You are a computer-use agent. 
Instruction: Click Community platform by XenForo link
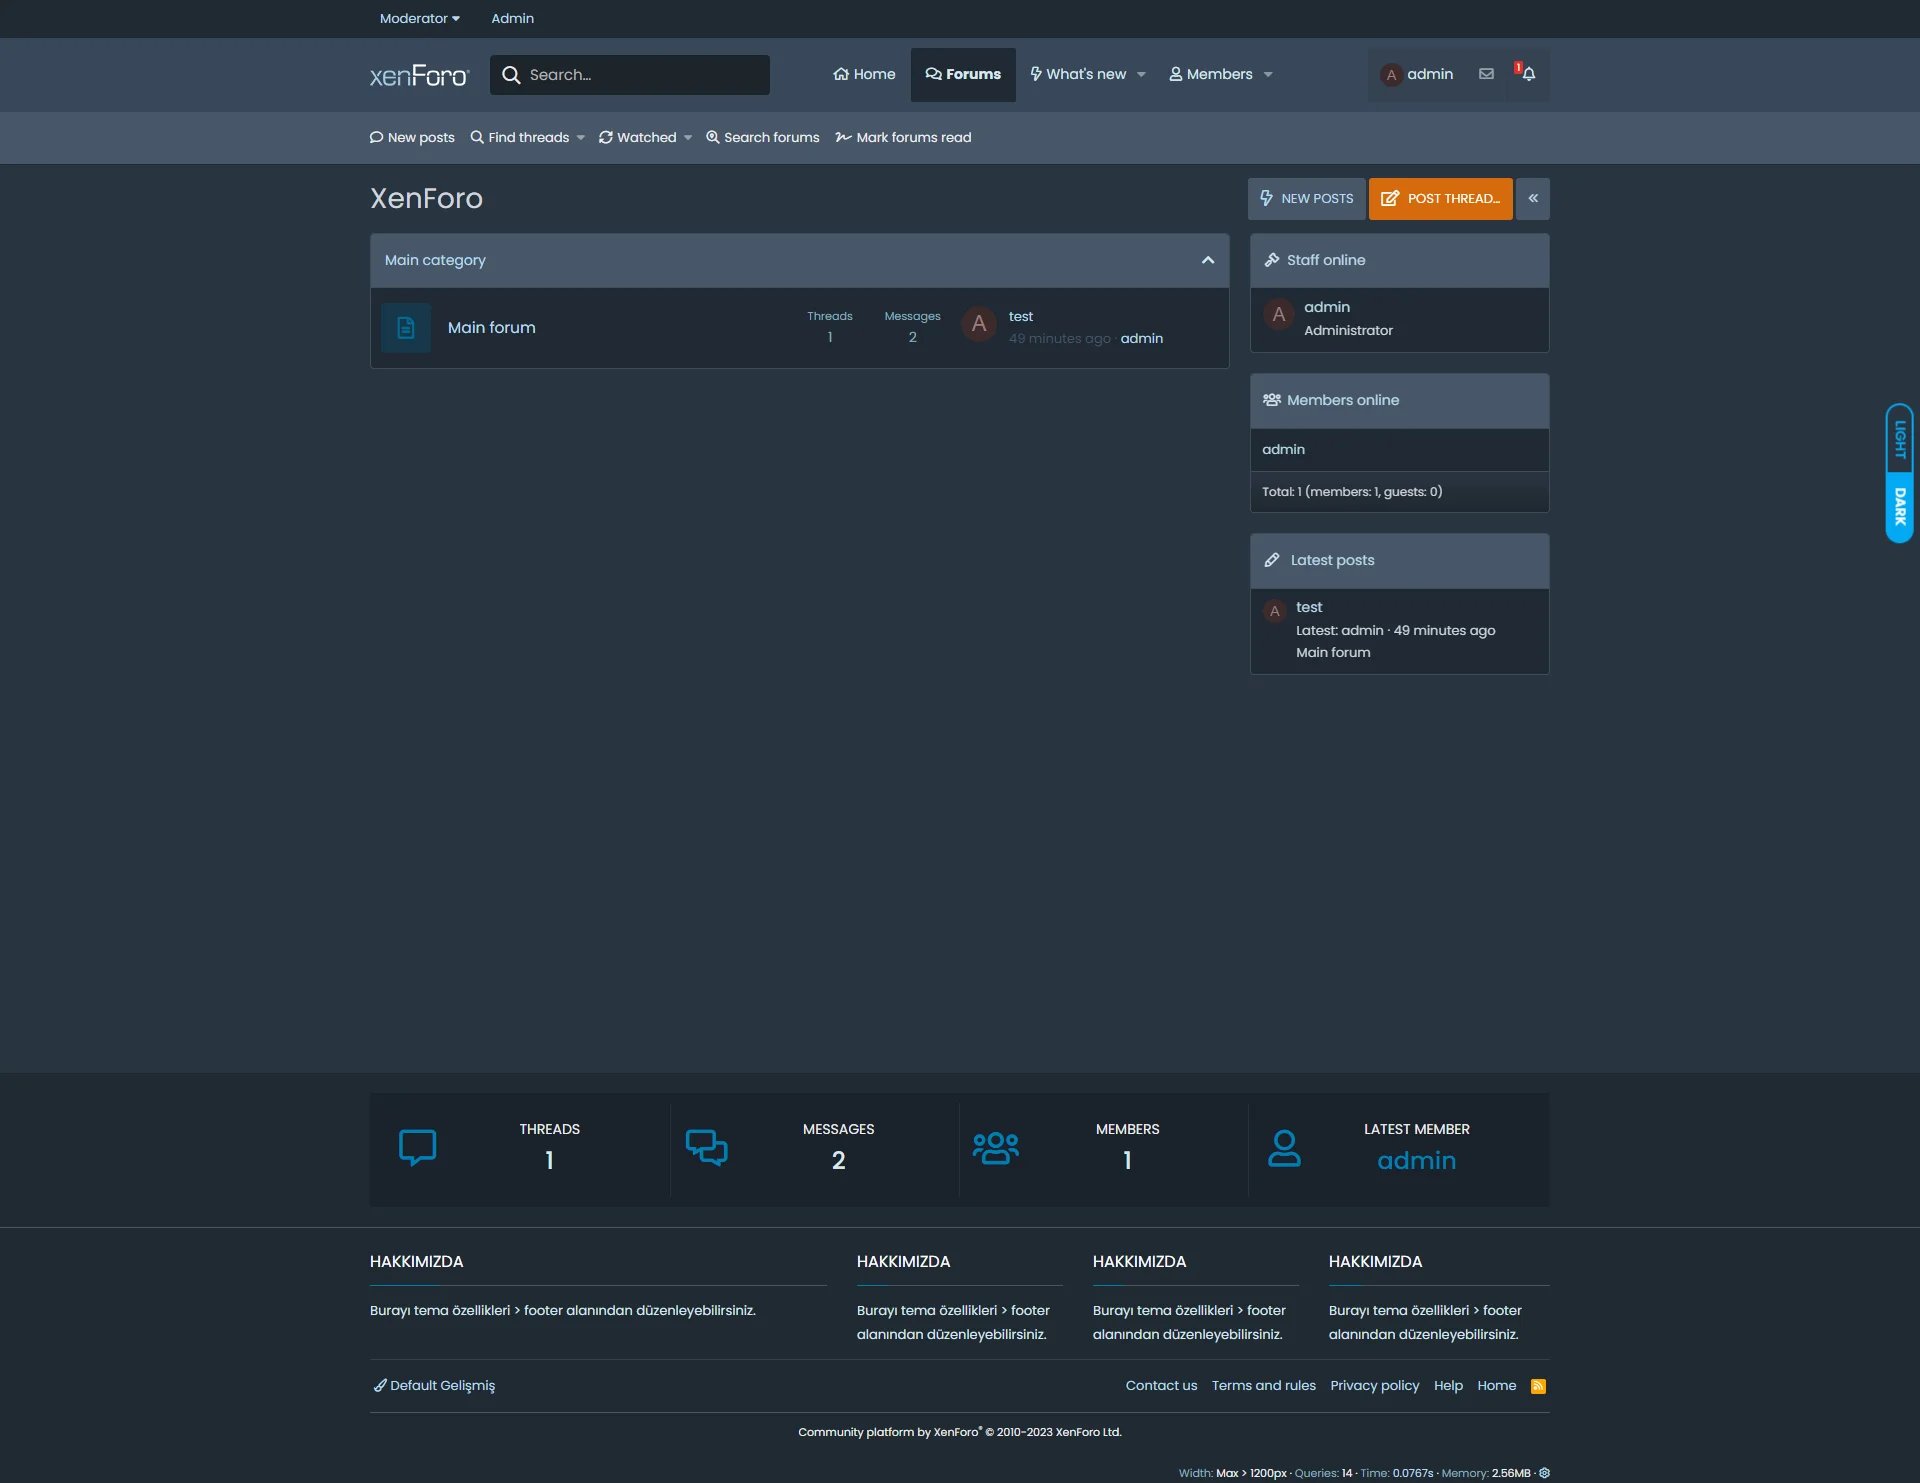960,1432
